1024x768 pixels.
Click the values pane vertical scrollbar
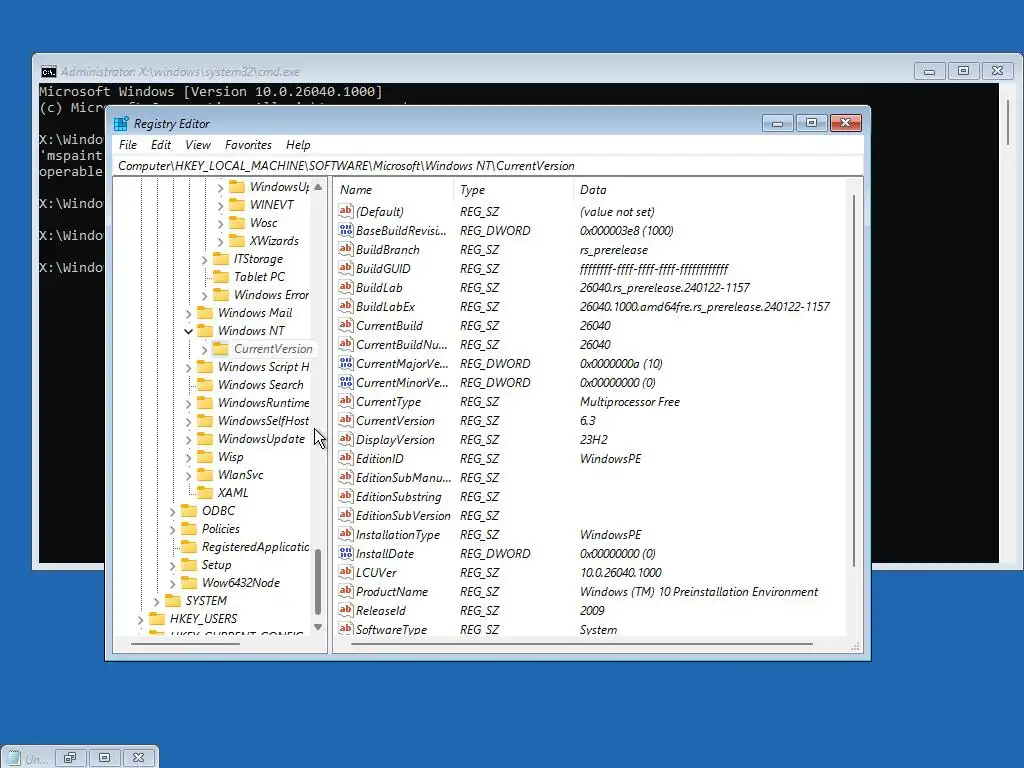tap(854, 379)
